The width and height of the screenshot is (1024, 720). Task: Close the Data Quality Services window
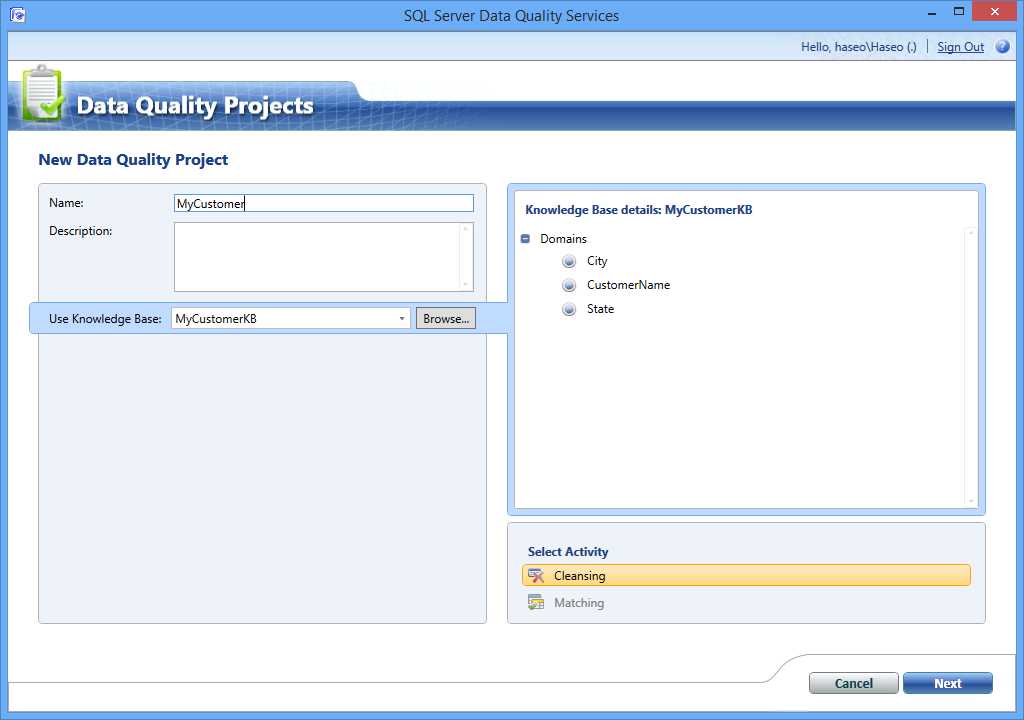994,11
